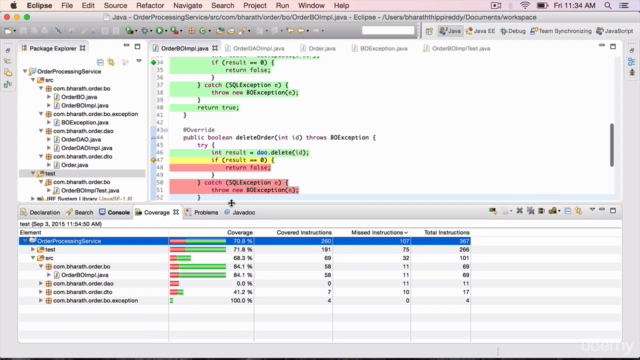Click the Open Type toolbar icon

220,31
